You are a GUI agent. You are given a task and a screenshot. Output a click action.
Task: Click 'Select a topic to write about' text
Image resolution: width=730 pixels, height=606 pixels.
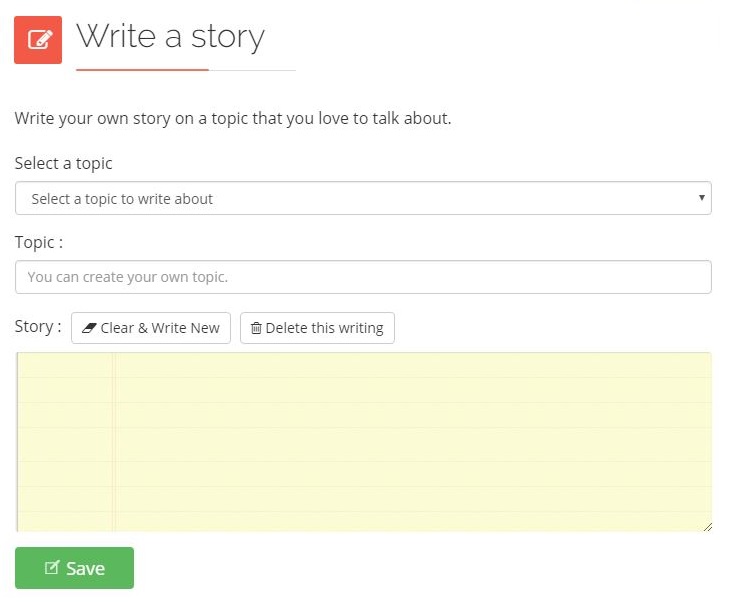click(x=122, y=199)
